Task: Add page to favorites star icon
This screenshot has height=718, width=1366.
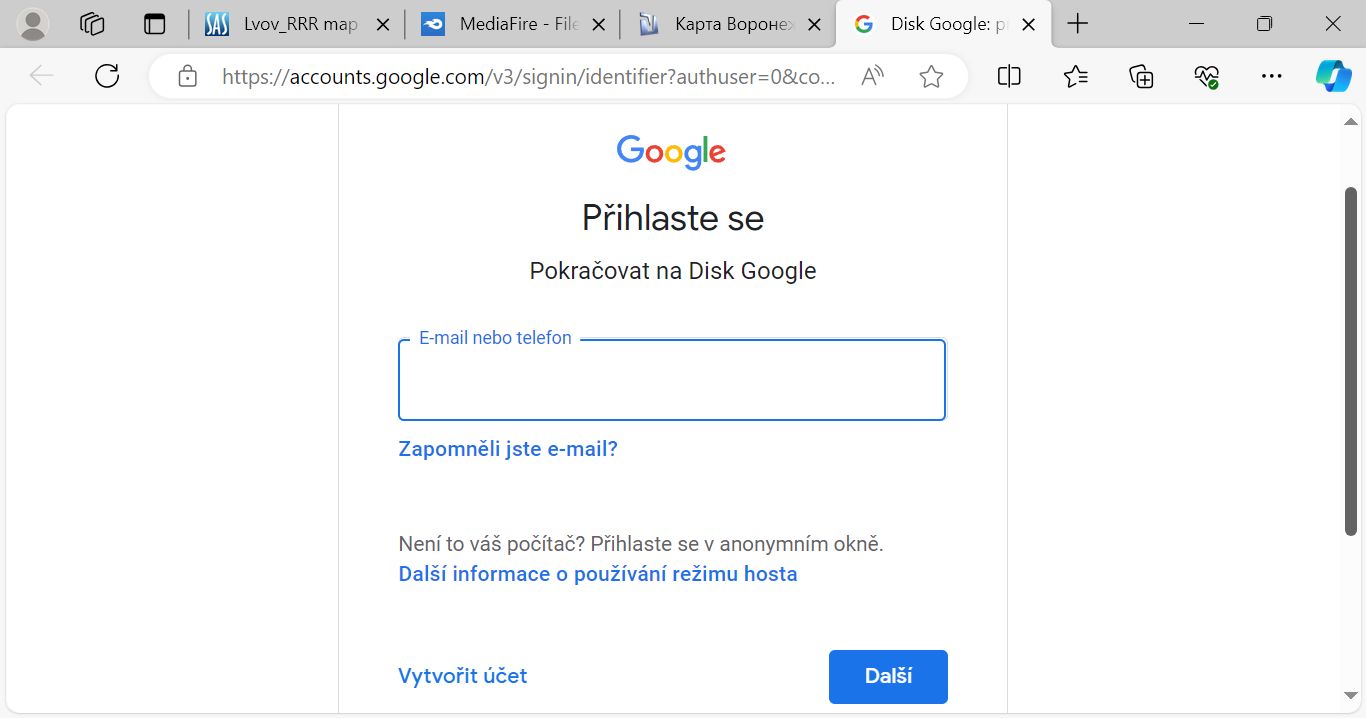Action: 931,76
